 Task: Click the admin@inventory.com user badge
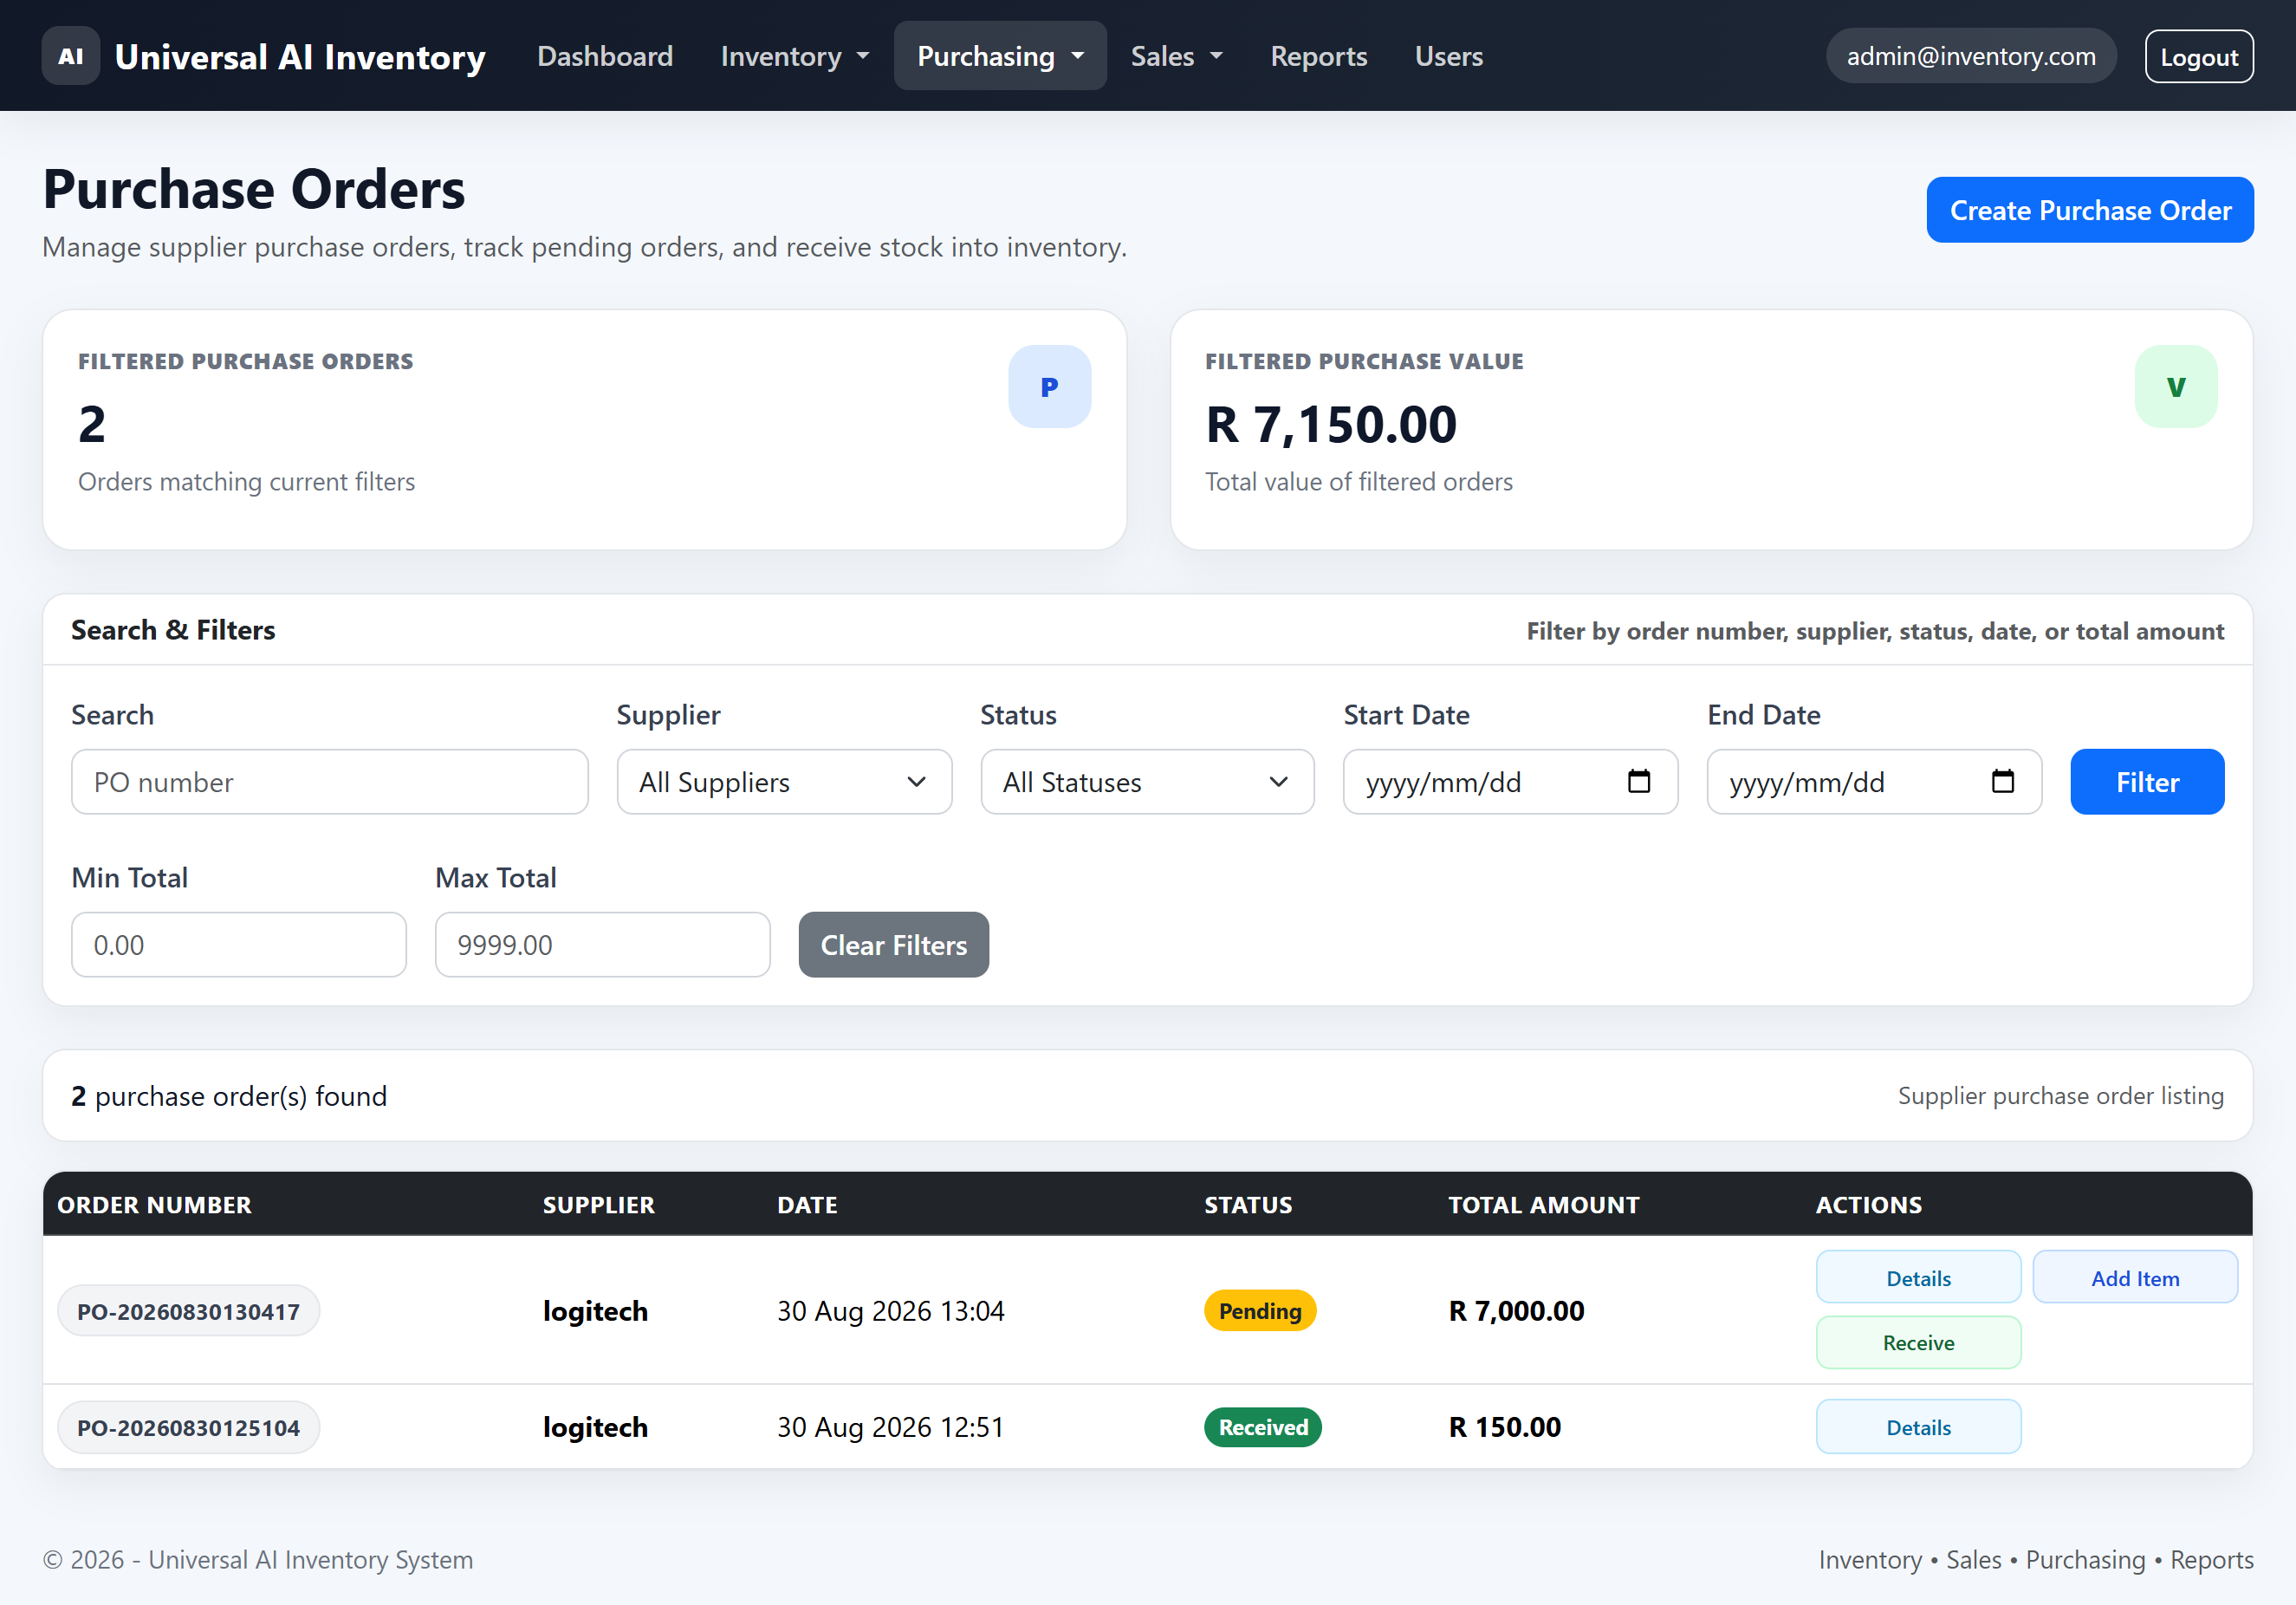[x=1971, y=56]
